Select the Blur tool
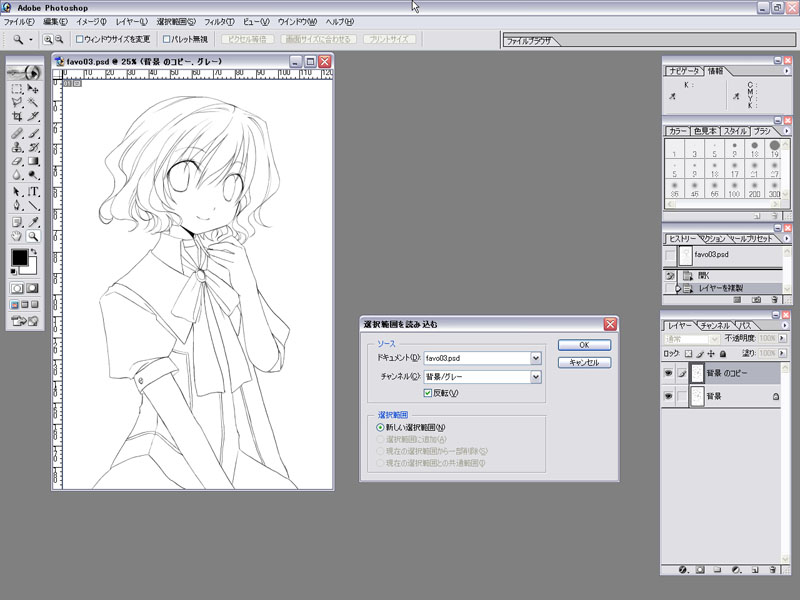 coord(17,175)
